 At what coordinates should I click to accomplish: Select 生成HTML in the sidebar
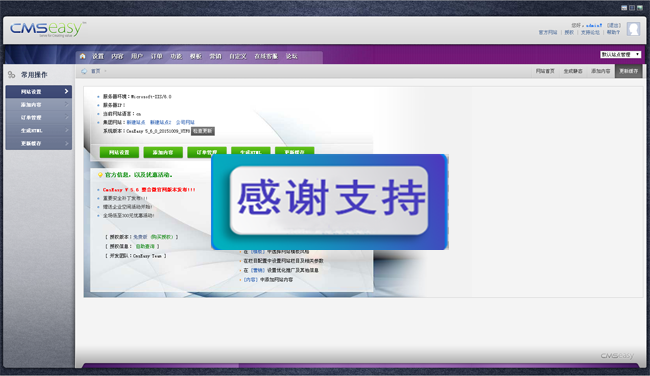pyautogui.click(x=39, y=131)
